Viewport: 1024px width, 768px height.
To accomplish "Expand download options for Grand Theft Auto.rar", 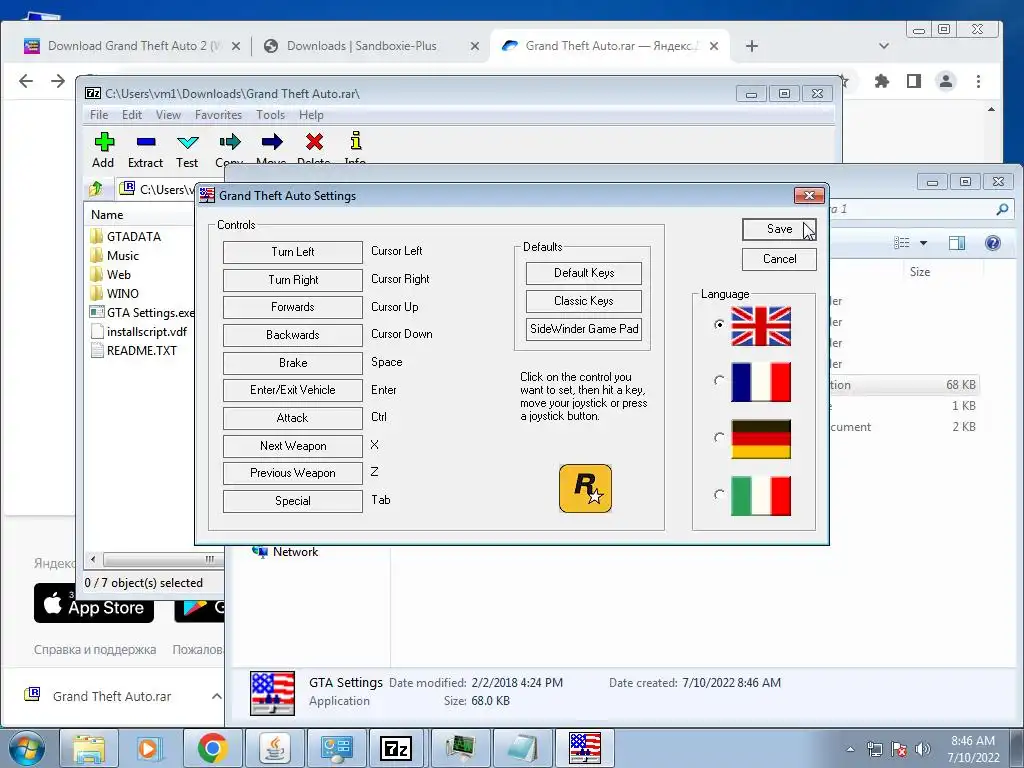I will click(216, 696).
